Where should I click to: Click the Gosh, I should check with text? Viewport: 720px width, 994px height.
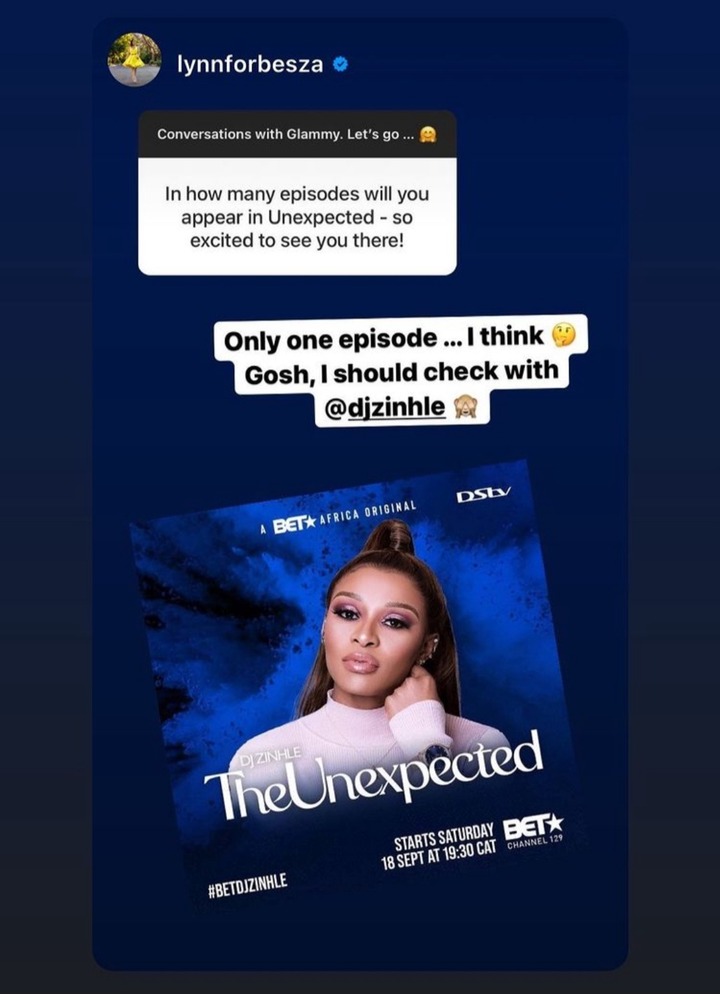pyautogui.click(x=402, y=373)
